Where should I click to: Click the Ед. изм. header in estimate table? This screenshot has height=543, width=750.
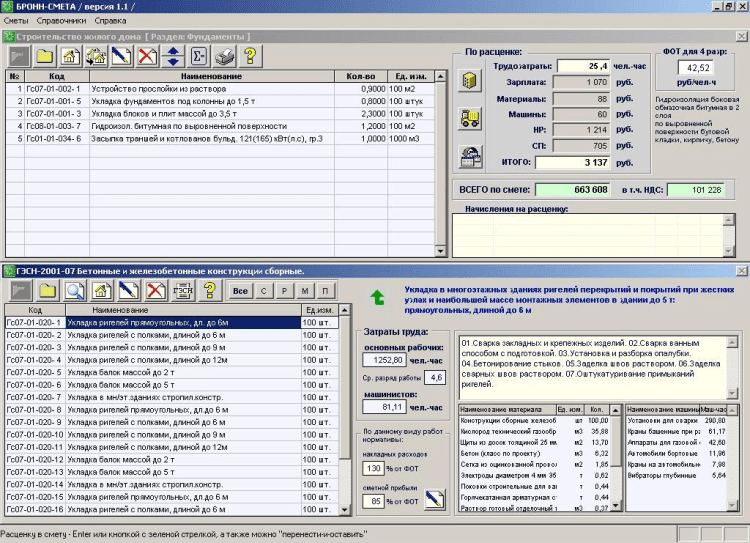pos(411,76)
